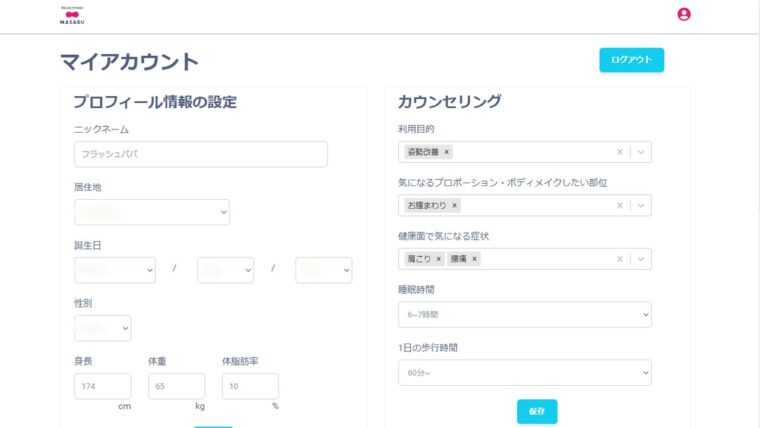Open the 睡眠時間 dropdown
The height and width of the screenshot is (428, 760).
click(524, 314)
